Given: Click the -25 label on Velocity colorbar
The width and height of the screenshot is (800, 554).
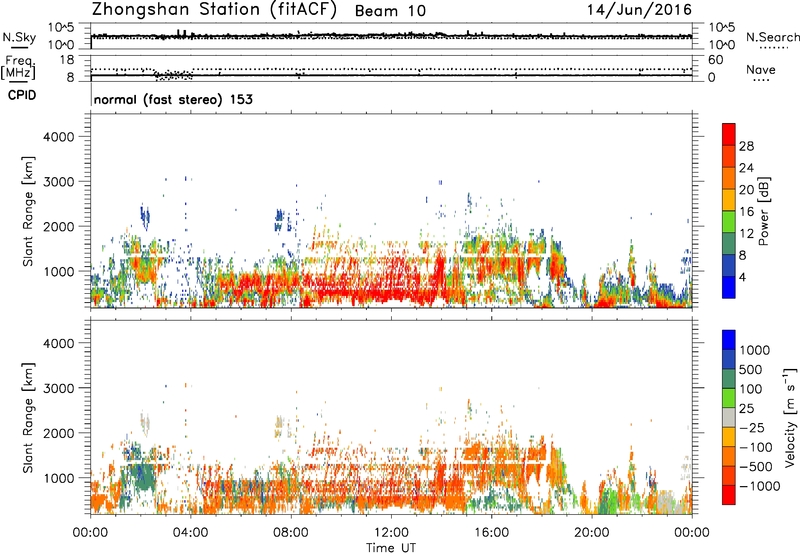Looking at the screenshot, I should 752,427.
